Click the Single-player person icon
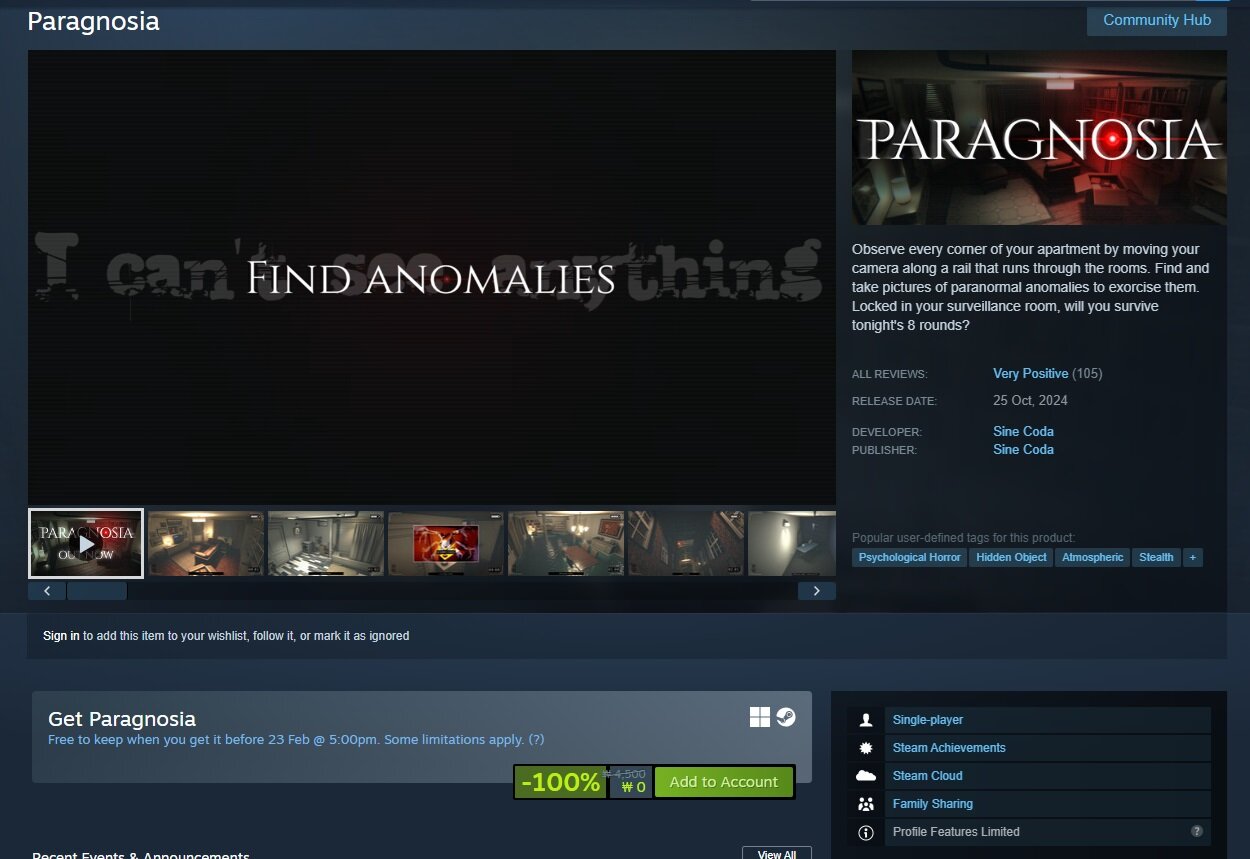 pos(866,720)
